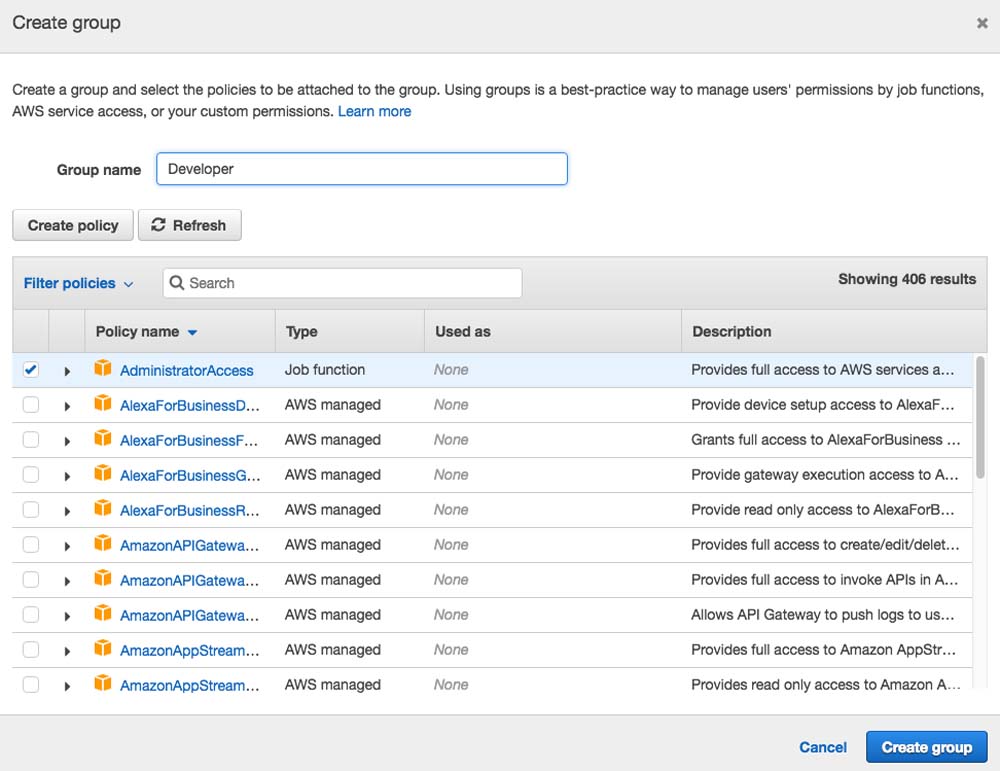
Task: Click the Create group button
Action: click(926, 747)
